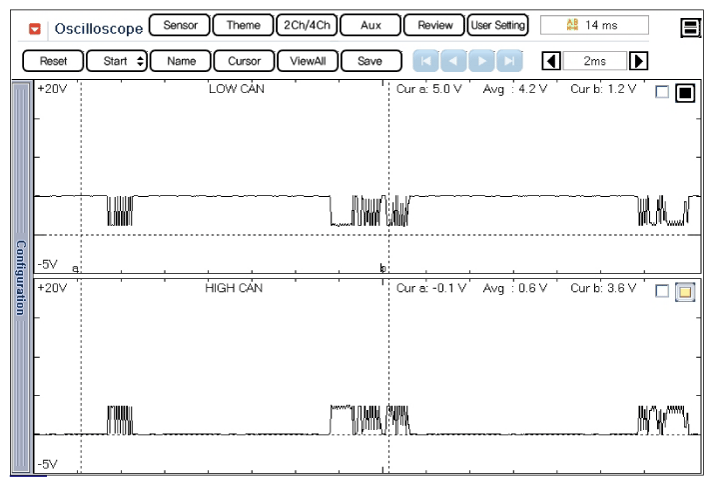
Task: Increase time base with right arrow
Action: tap(639, 61)
